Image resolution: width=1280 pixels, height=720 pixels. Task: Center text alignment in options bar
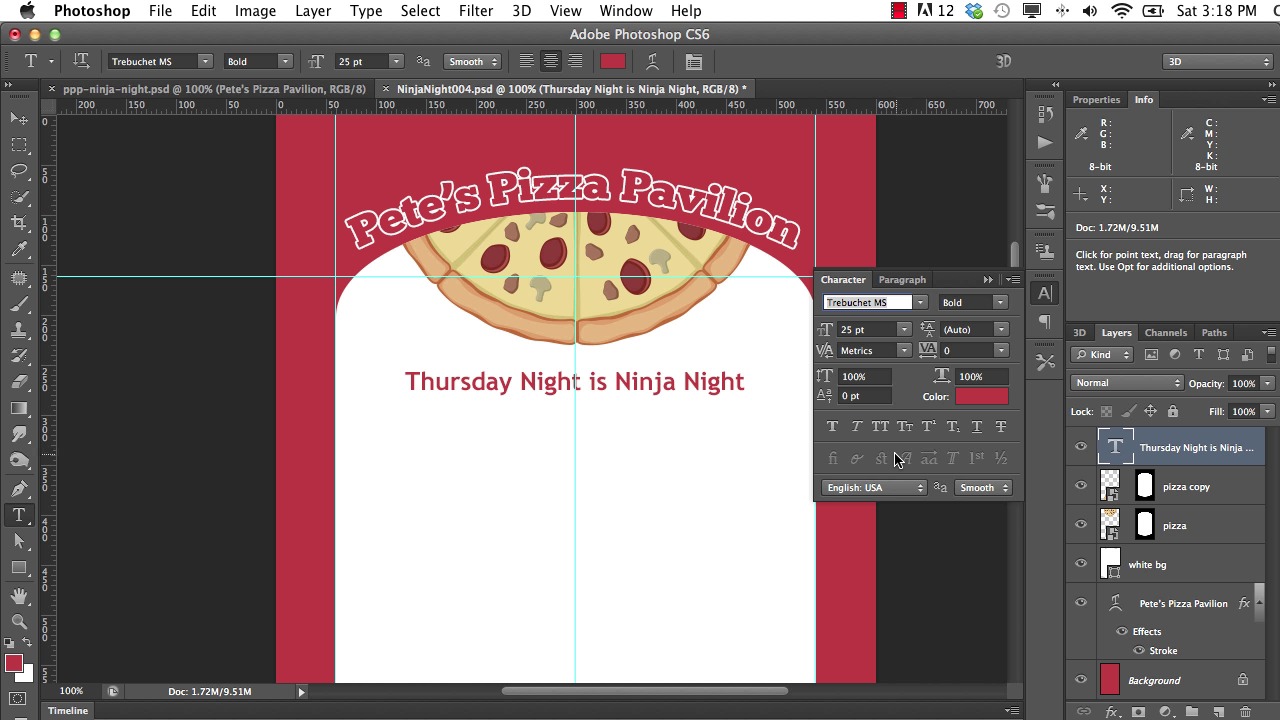(x=550, y=62)
